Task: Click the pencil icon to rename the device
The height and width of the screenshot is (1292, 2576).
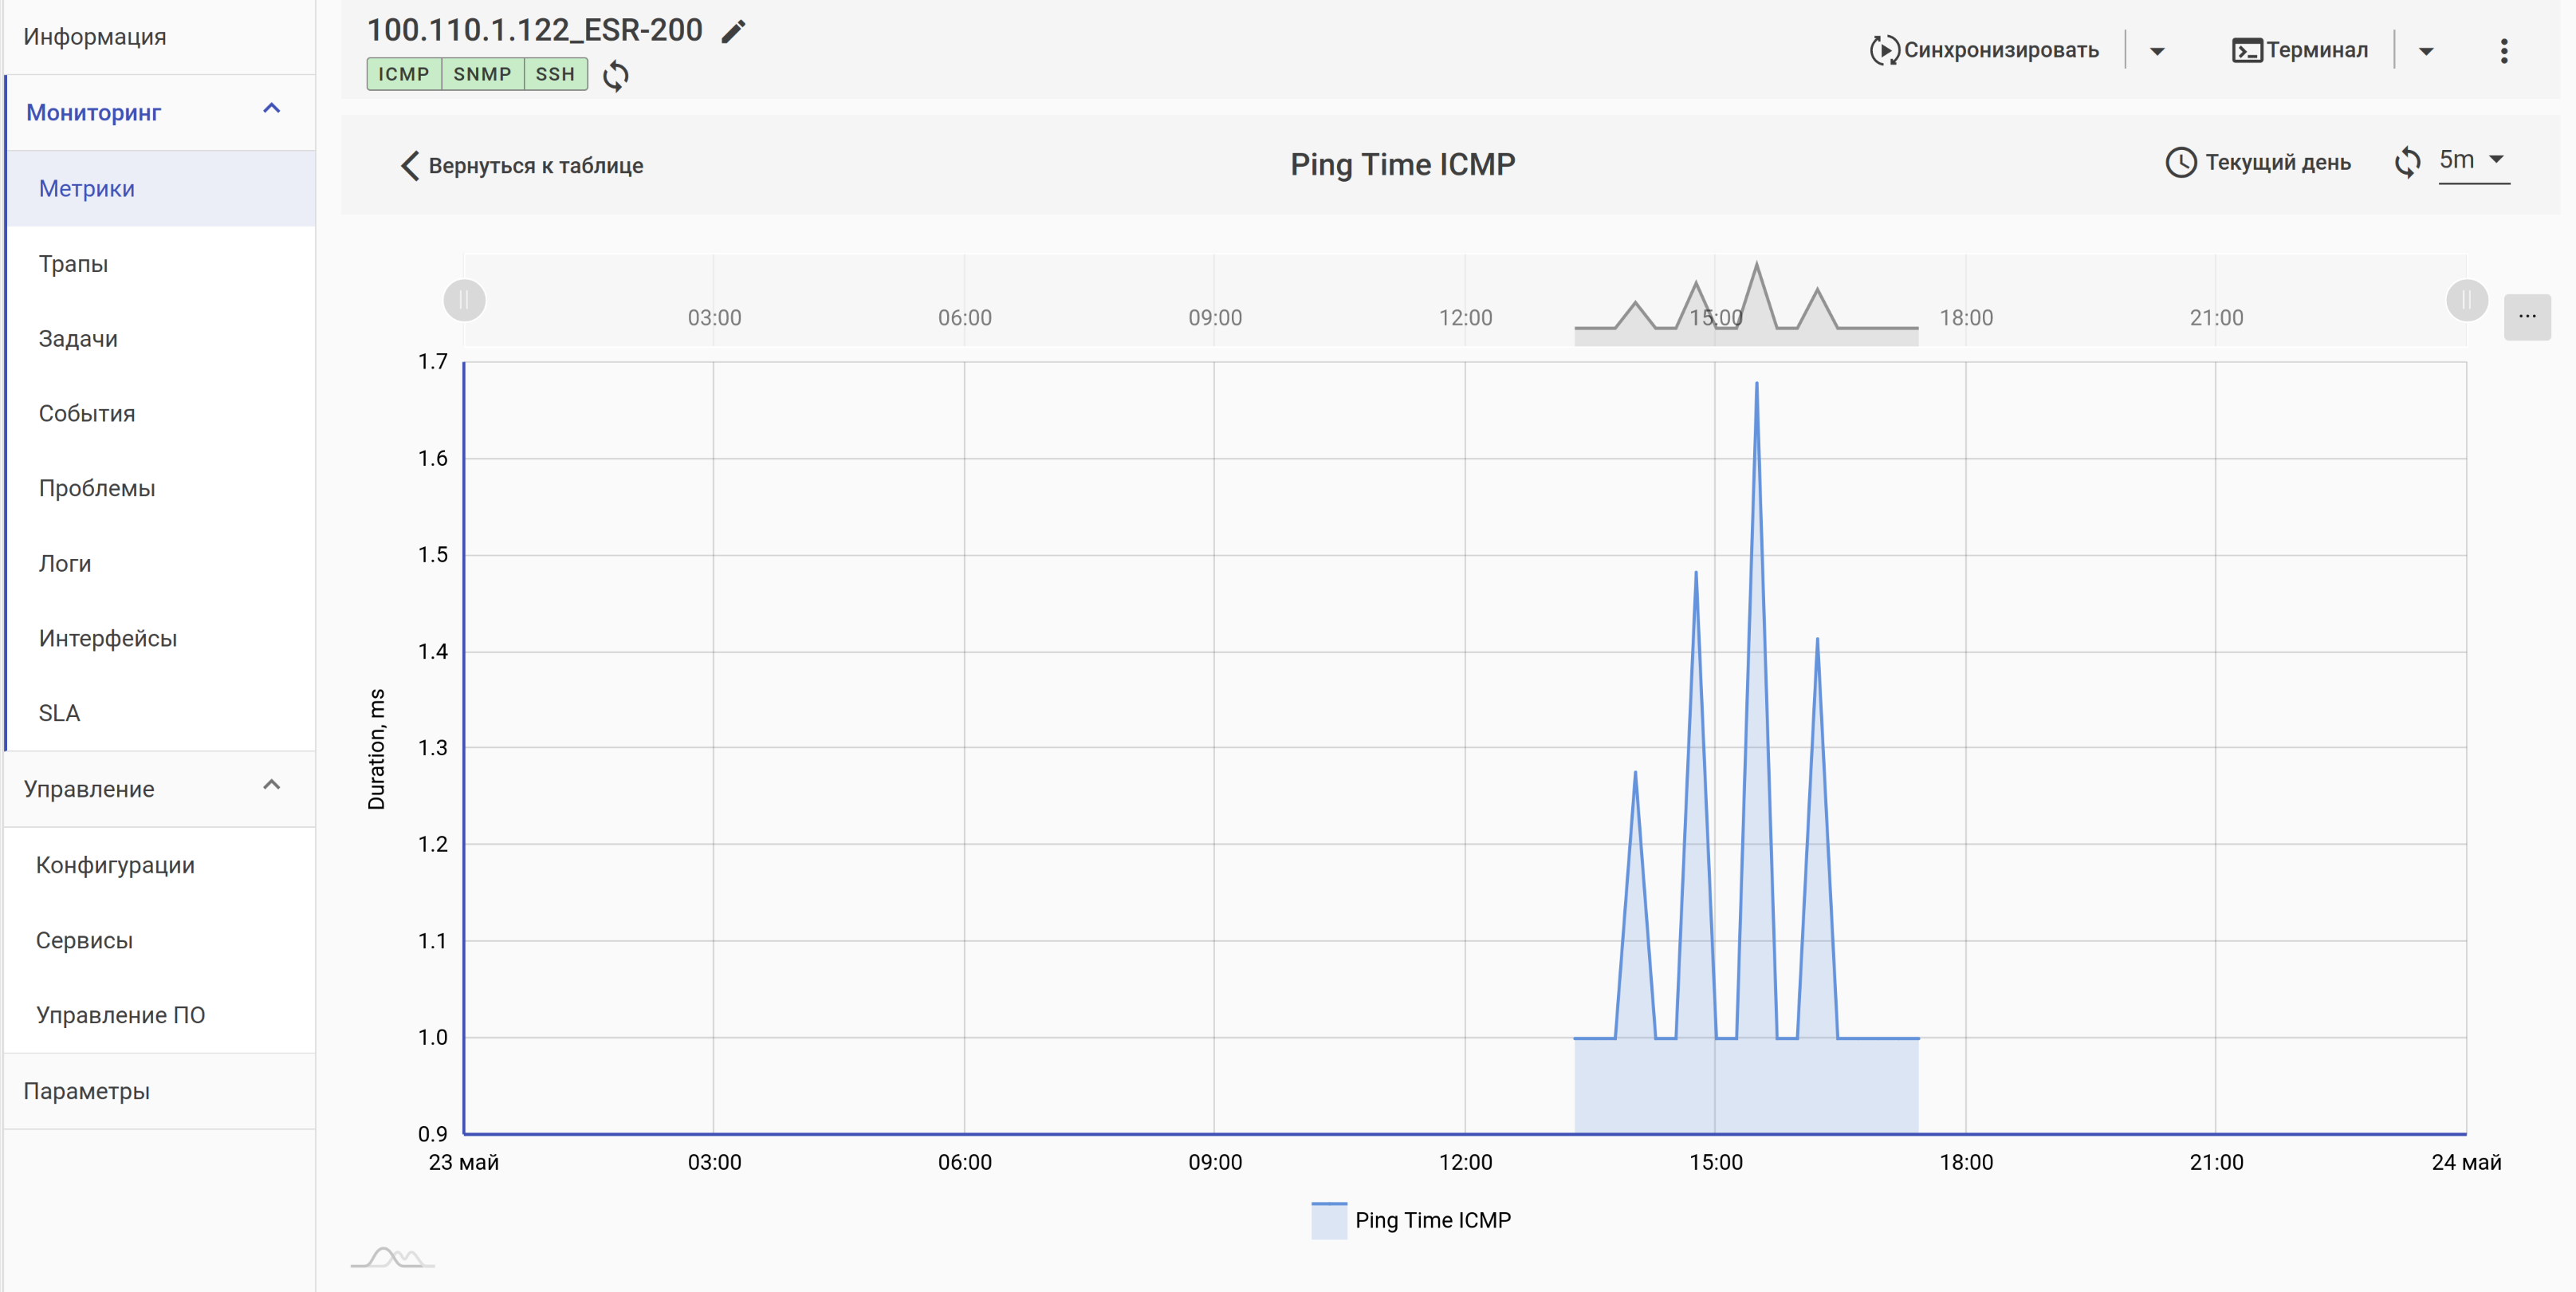Action: (733, 32)
